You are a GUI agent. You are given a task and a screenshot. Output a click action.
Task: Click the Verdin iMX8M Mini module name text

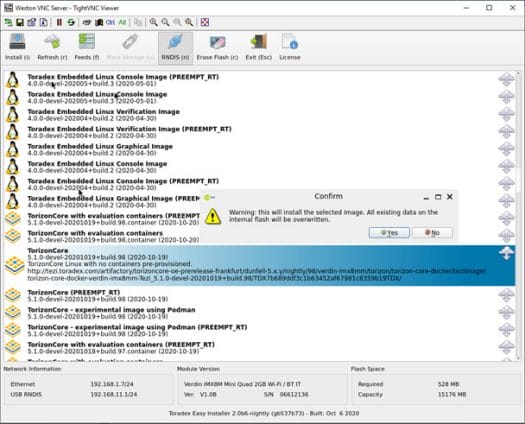click(x=242, y=384)
